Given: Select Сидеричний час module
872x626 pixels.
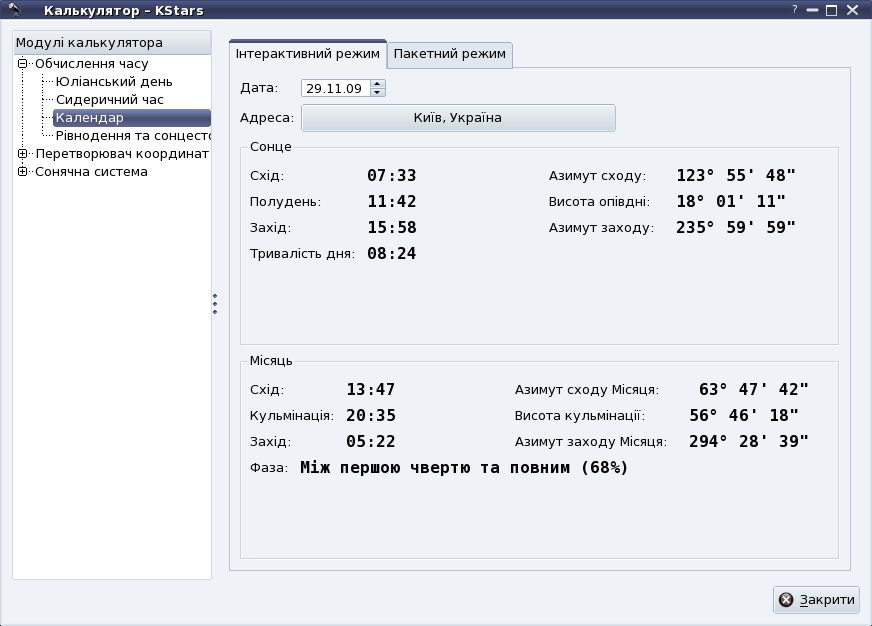Looking at the screenshot, I should (x=110, y=100).
